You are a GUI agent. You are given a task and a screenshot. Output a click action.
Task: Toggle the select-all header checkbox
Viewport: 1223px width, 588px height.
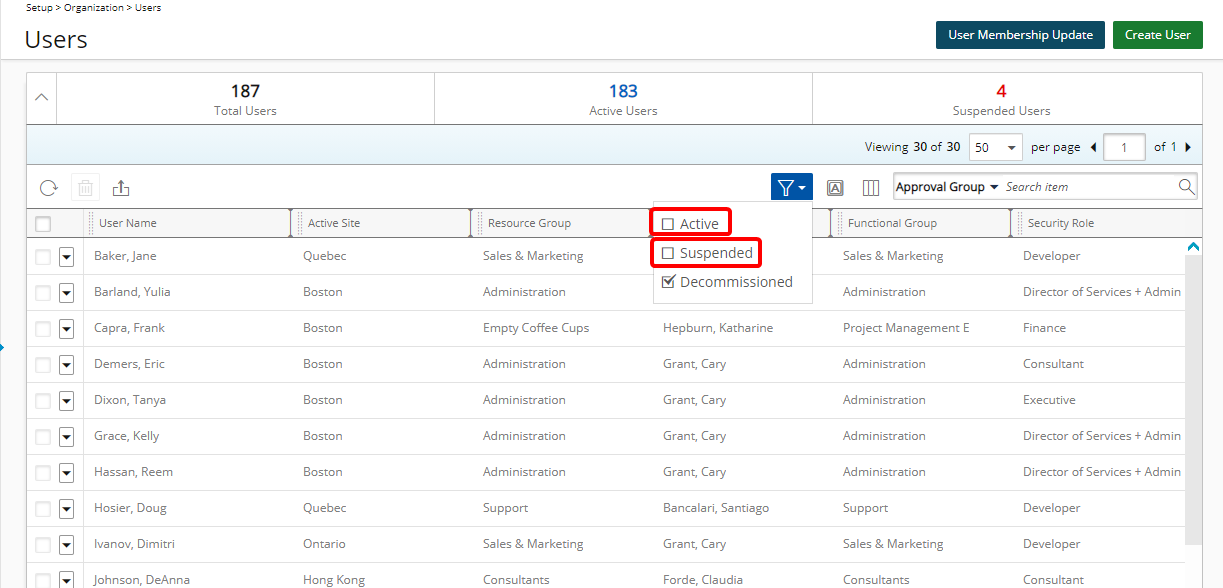point(43,224)
